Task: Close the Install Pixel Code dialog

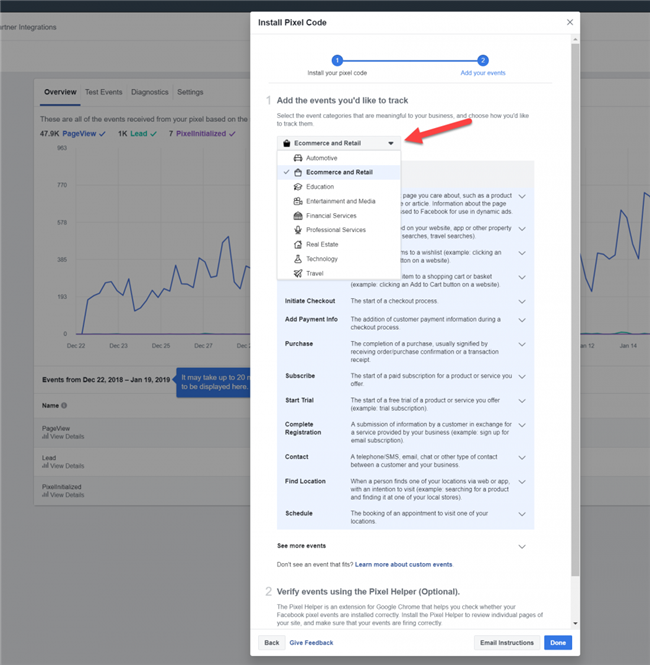Action: point(570,22)
